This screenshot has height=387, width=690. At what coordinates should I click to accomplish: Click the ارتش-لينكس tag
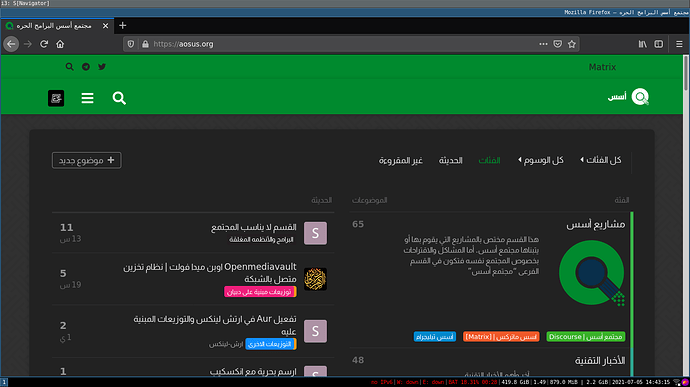tap(226, 344)
